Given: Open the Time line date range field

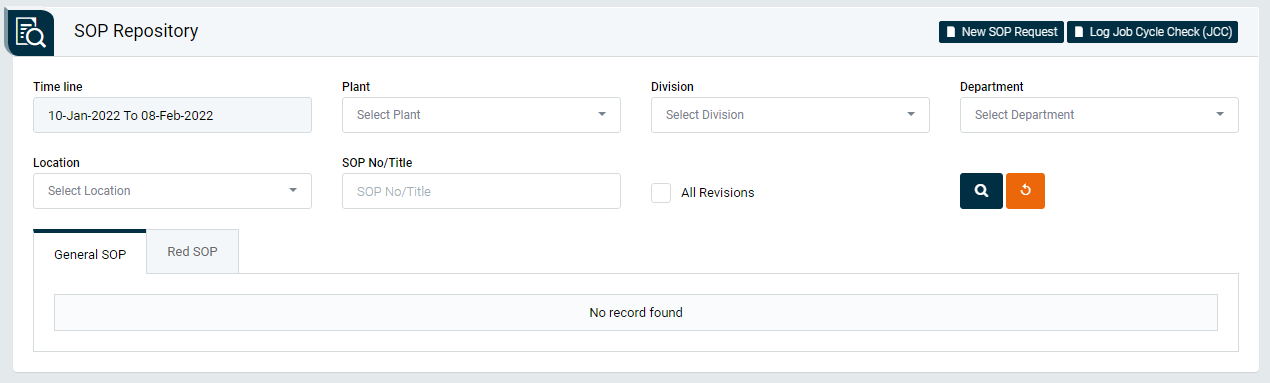Looking at the screenshot, I should coord(172,115).
